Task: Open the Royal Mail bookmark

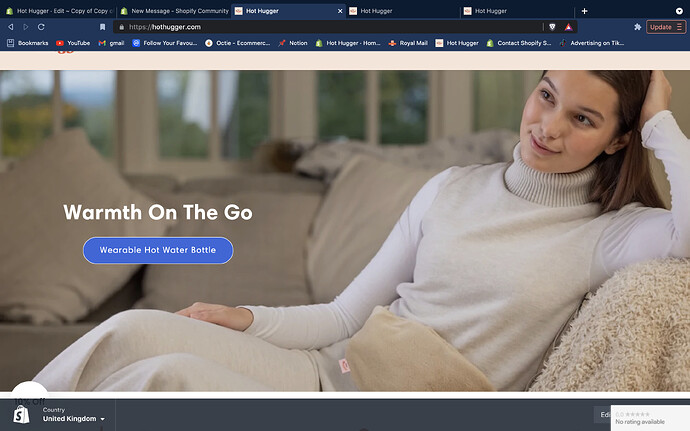Action: point(408,43)
